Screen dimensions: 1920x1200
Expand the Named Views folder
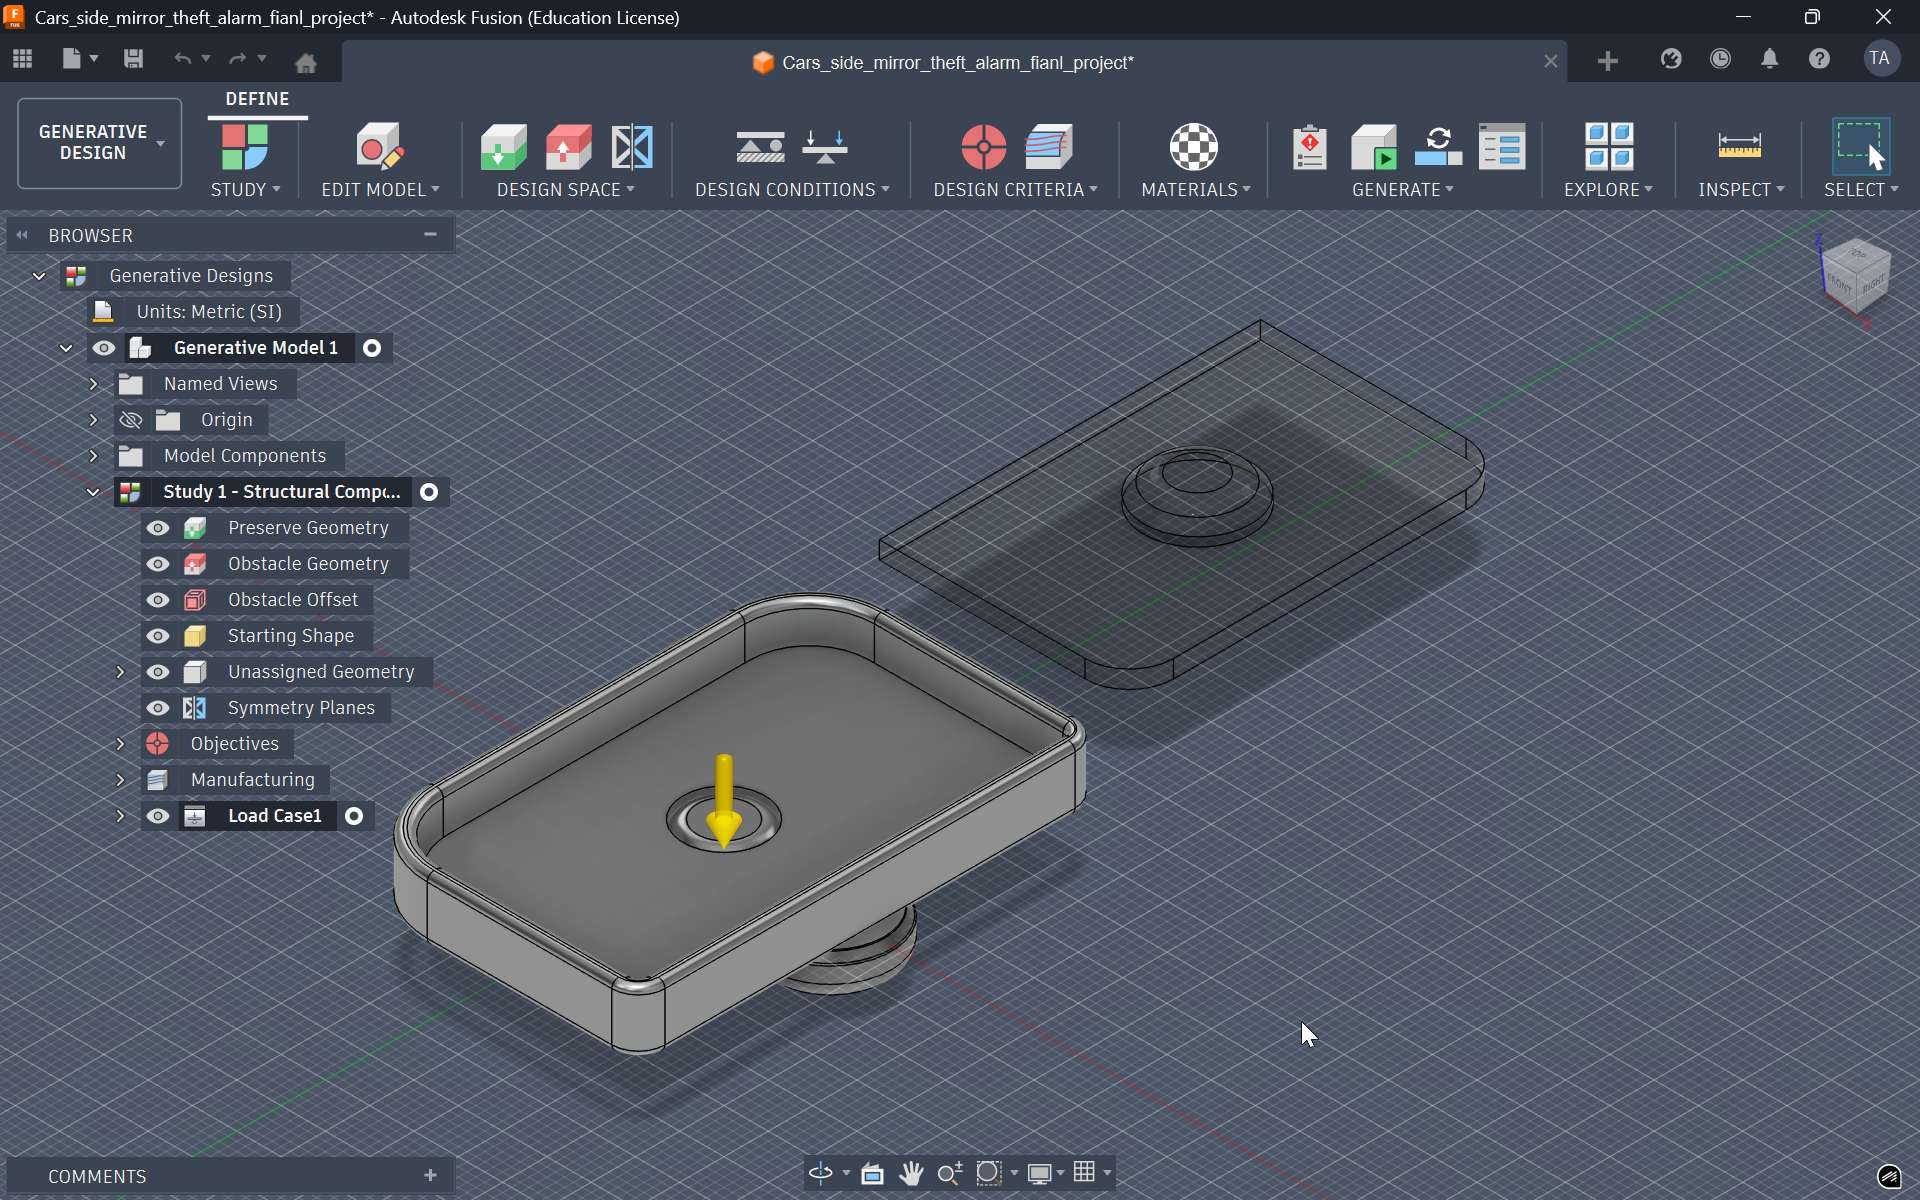tap(94, 384)
